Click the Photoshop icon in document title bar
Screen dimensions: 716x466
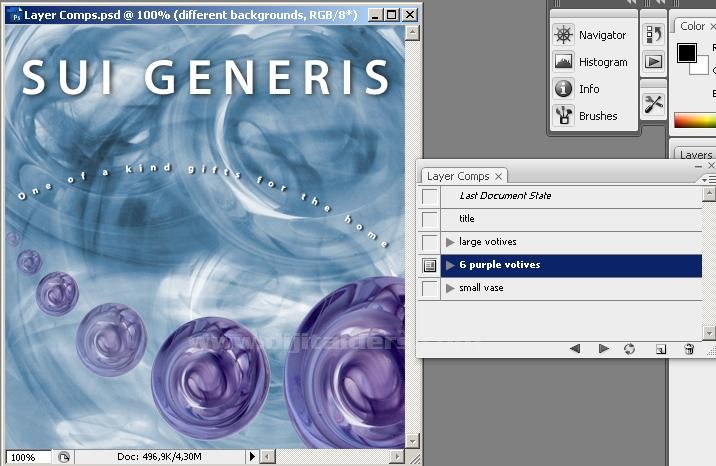click(x=16, y=16)
